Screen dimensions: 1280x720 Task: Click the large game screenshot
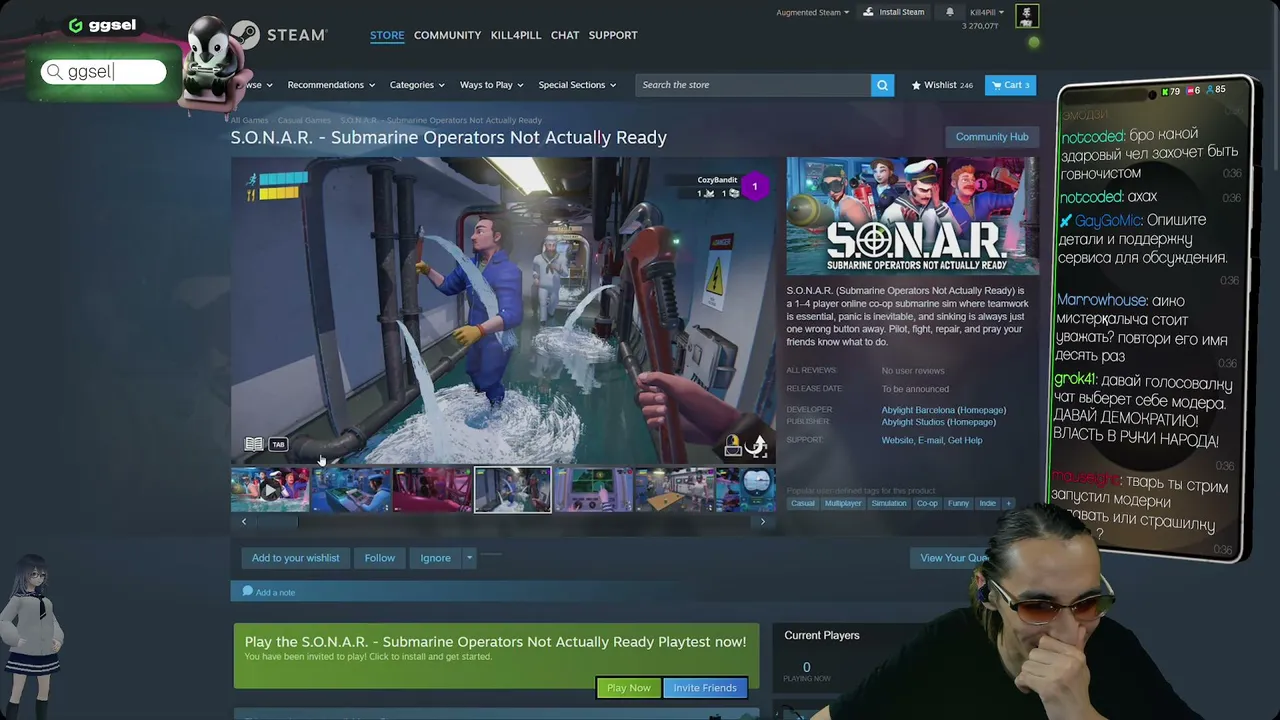[x=503, y=310]
